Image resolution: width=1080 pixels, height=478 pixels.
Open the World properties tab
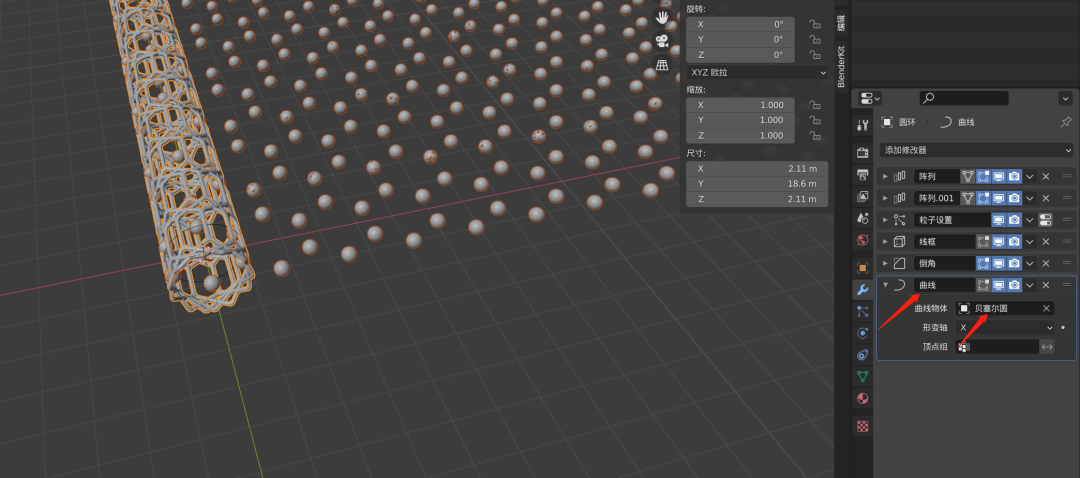862,240
